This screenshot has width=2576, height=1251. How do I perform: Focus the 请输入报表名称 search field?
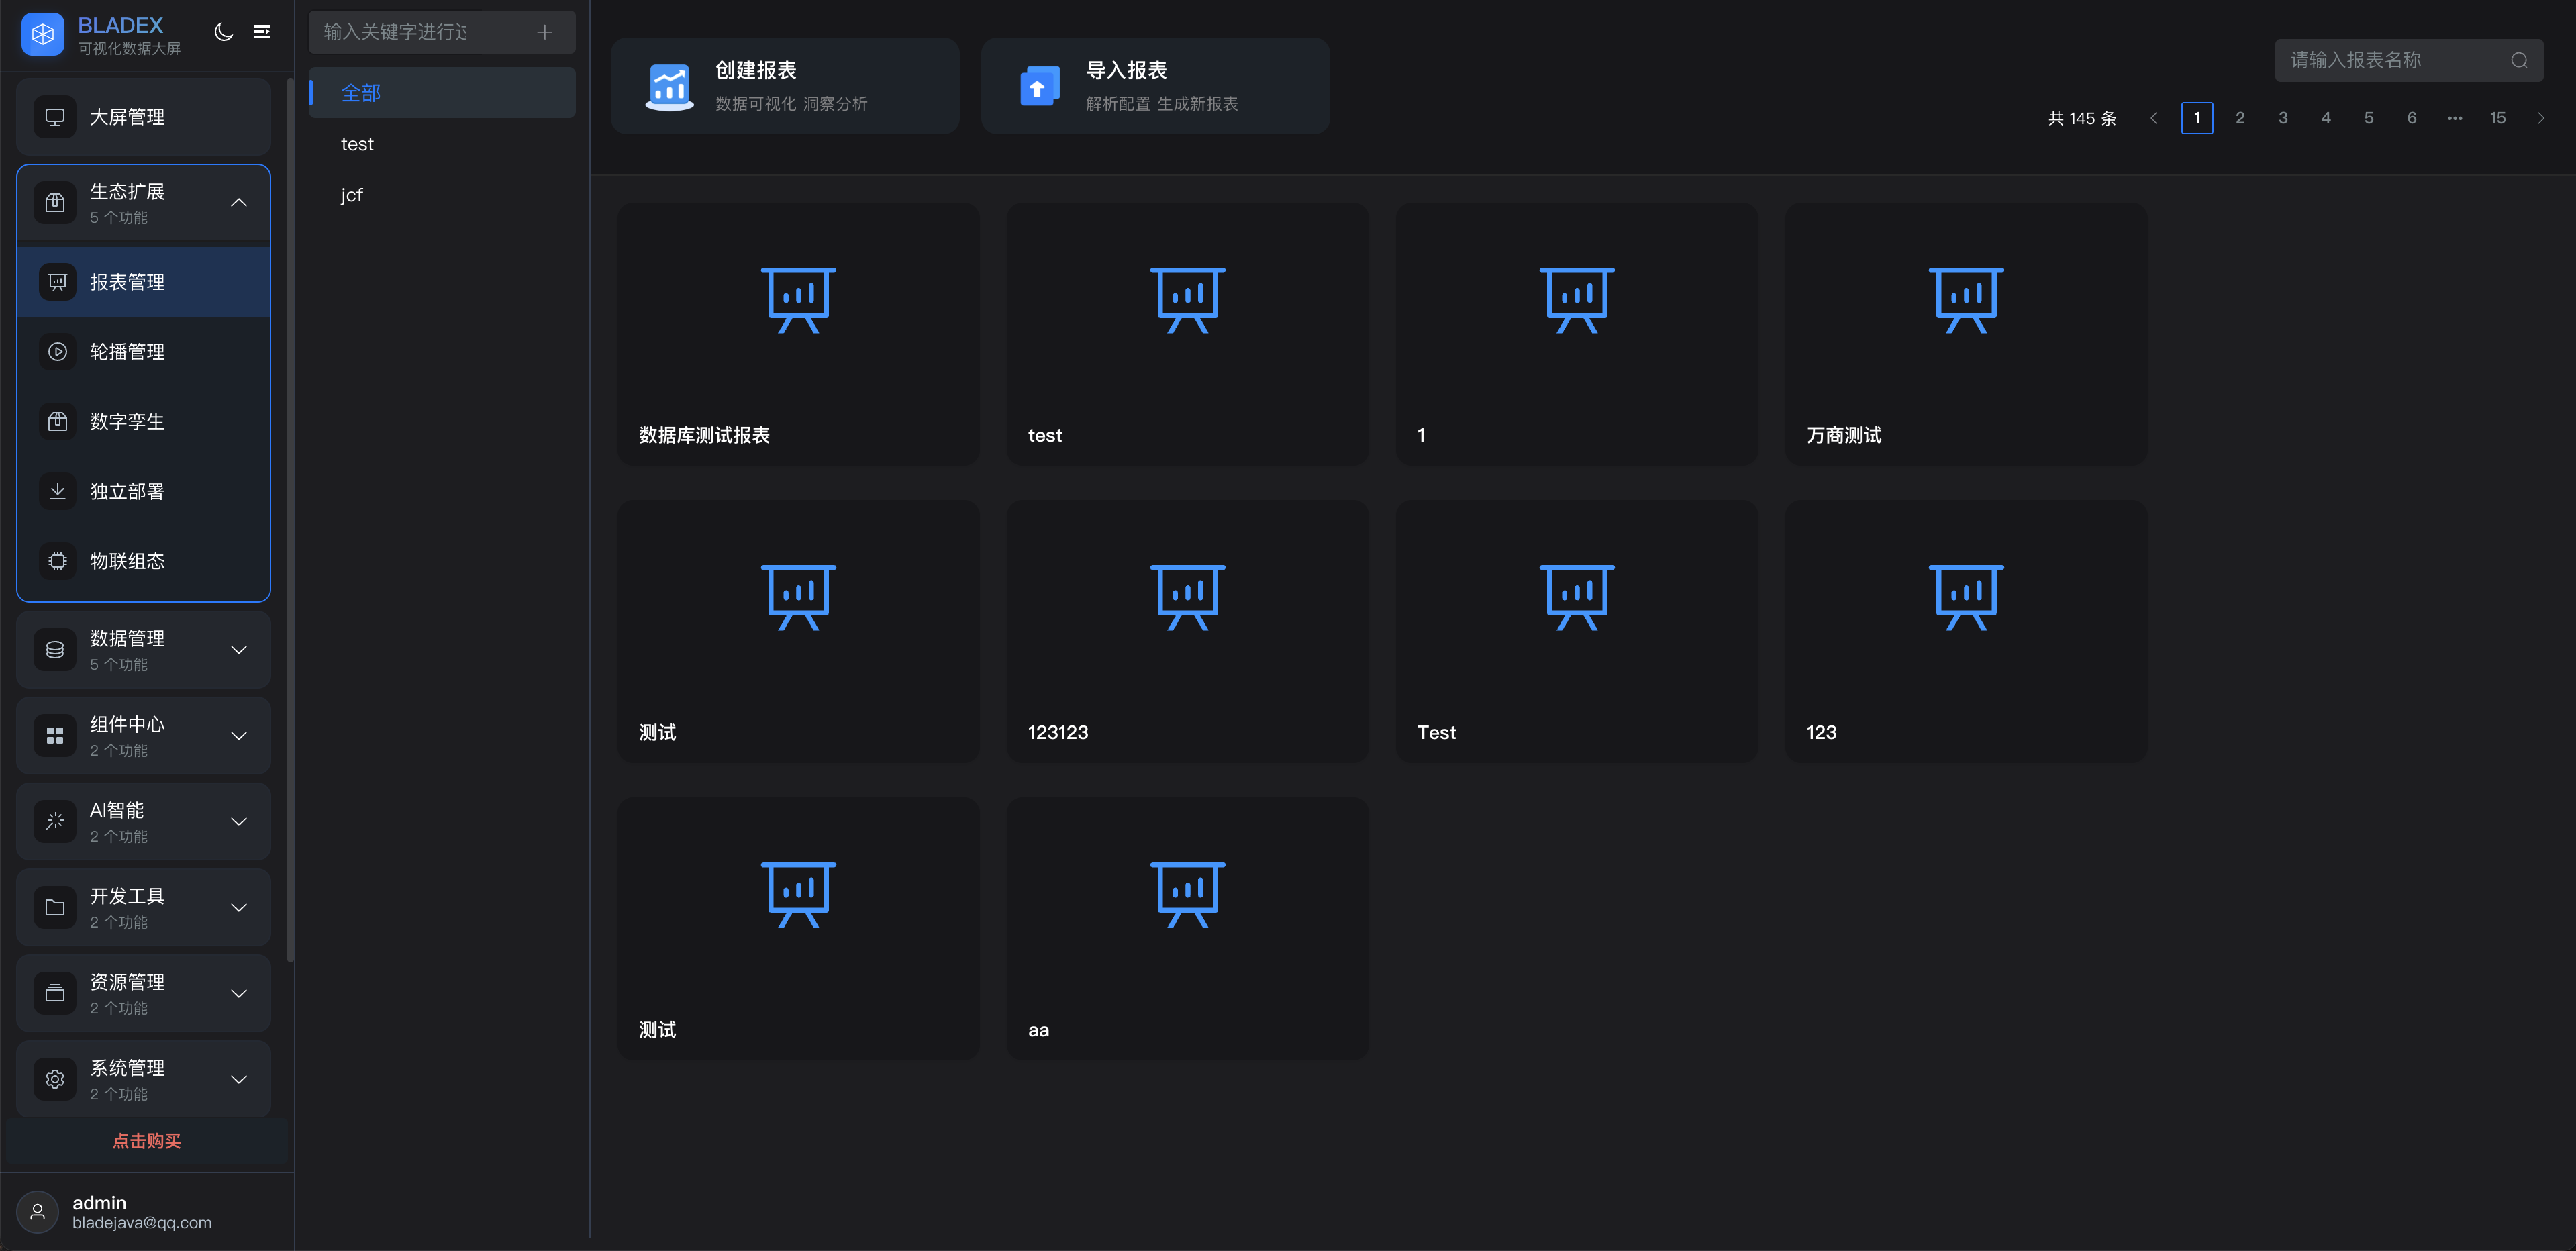[2409, 60]
